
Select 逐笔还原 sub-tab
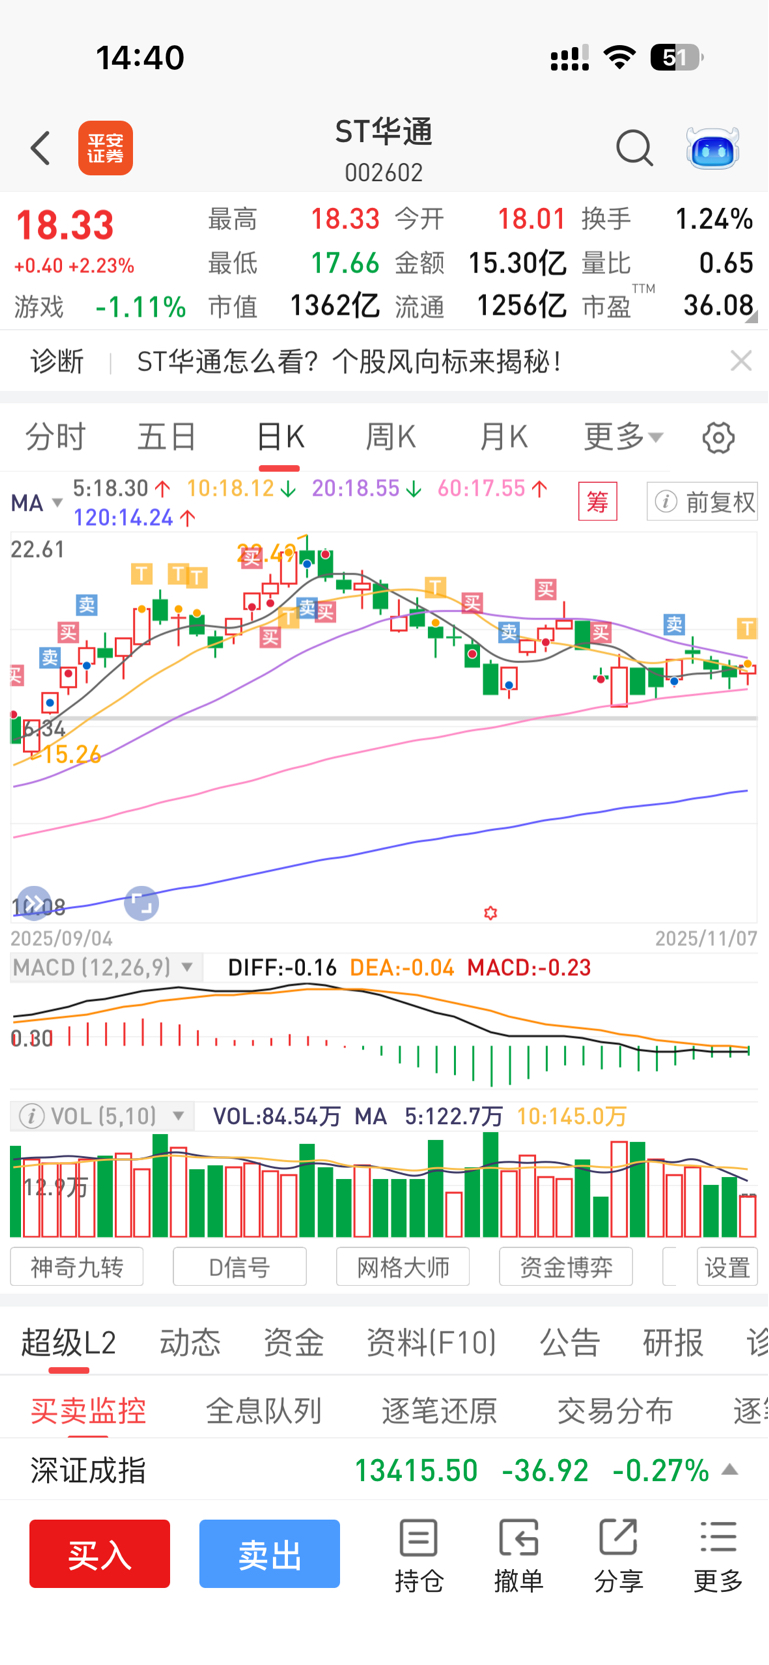(439, 1410)
